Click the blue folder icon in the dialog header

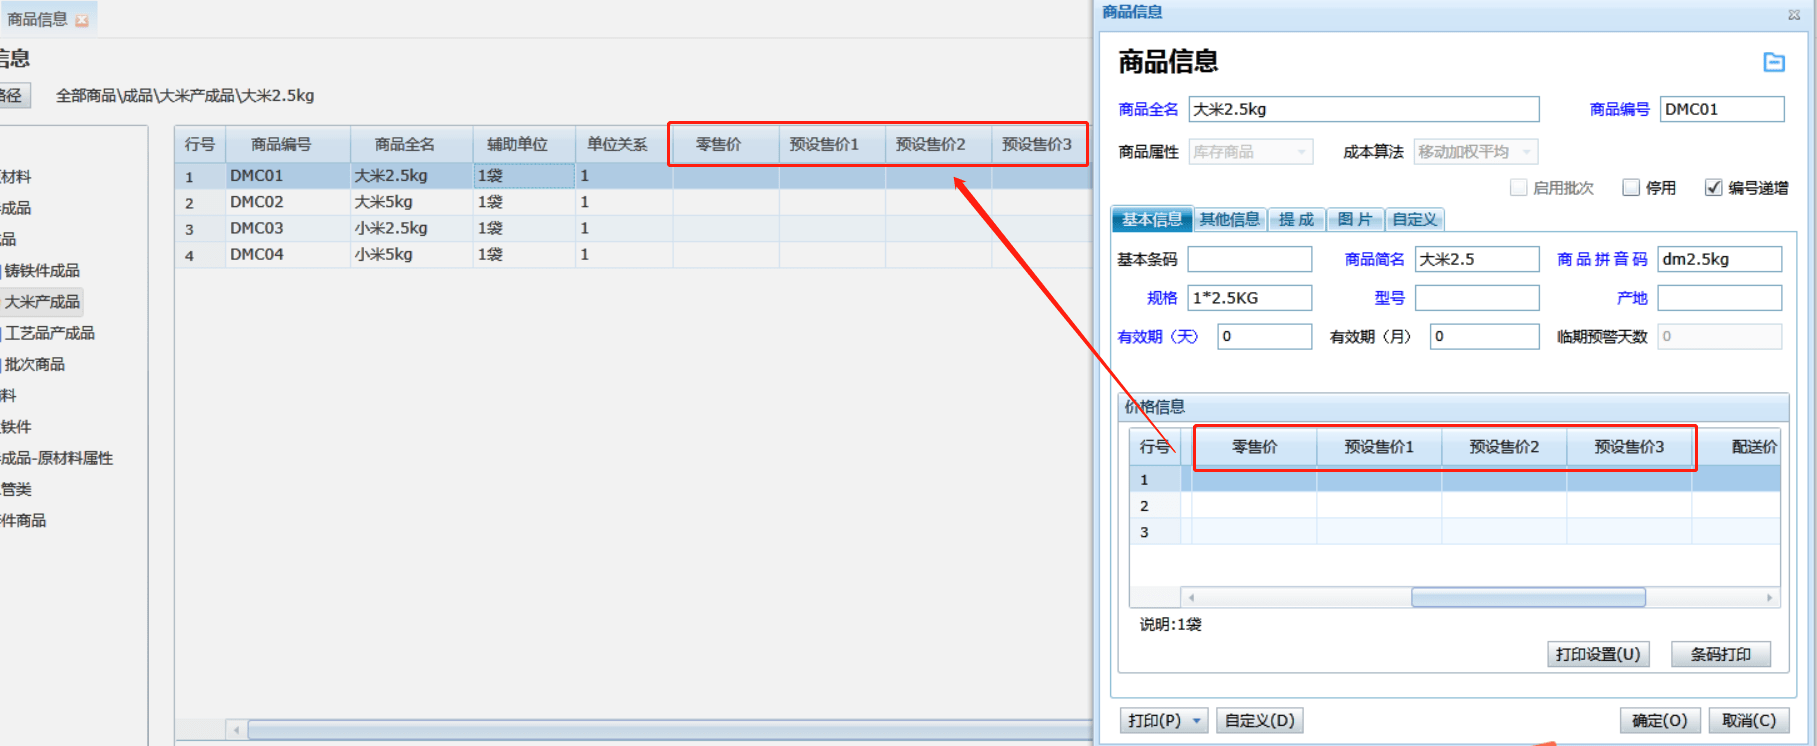coord(1773,62)
